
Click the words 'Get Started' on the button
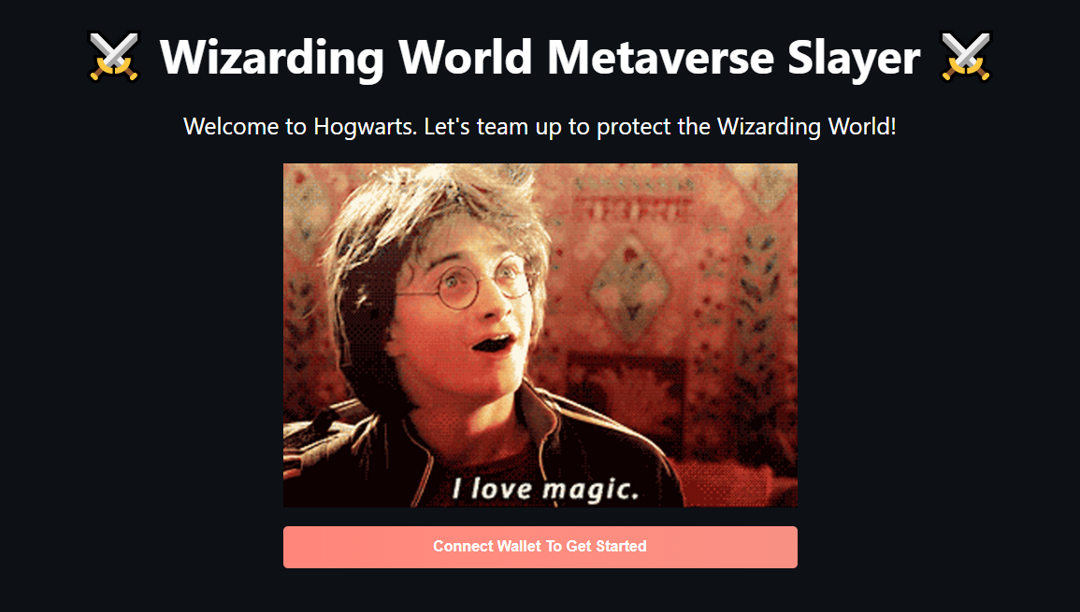coord(607,547)
